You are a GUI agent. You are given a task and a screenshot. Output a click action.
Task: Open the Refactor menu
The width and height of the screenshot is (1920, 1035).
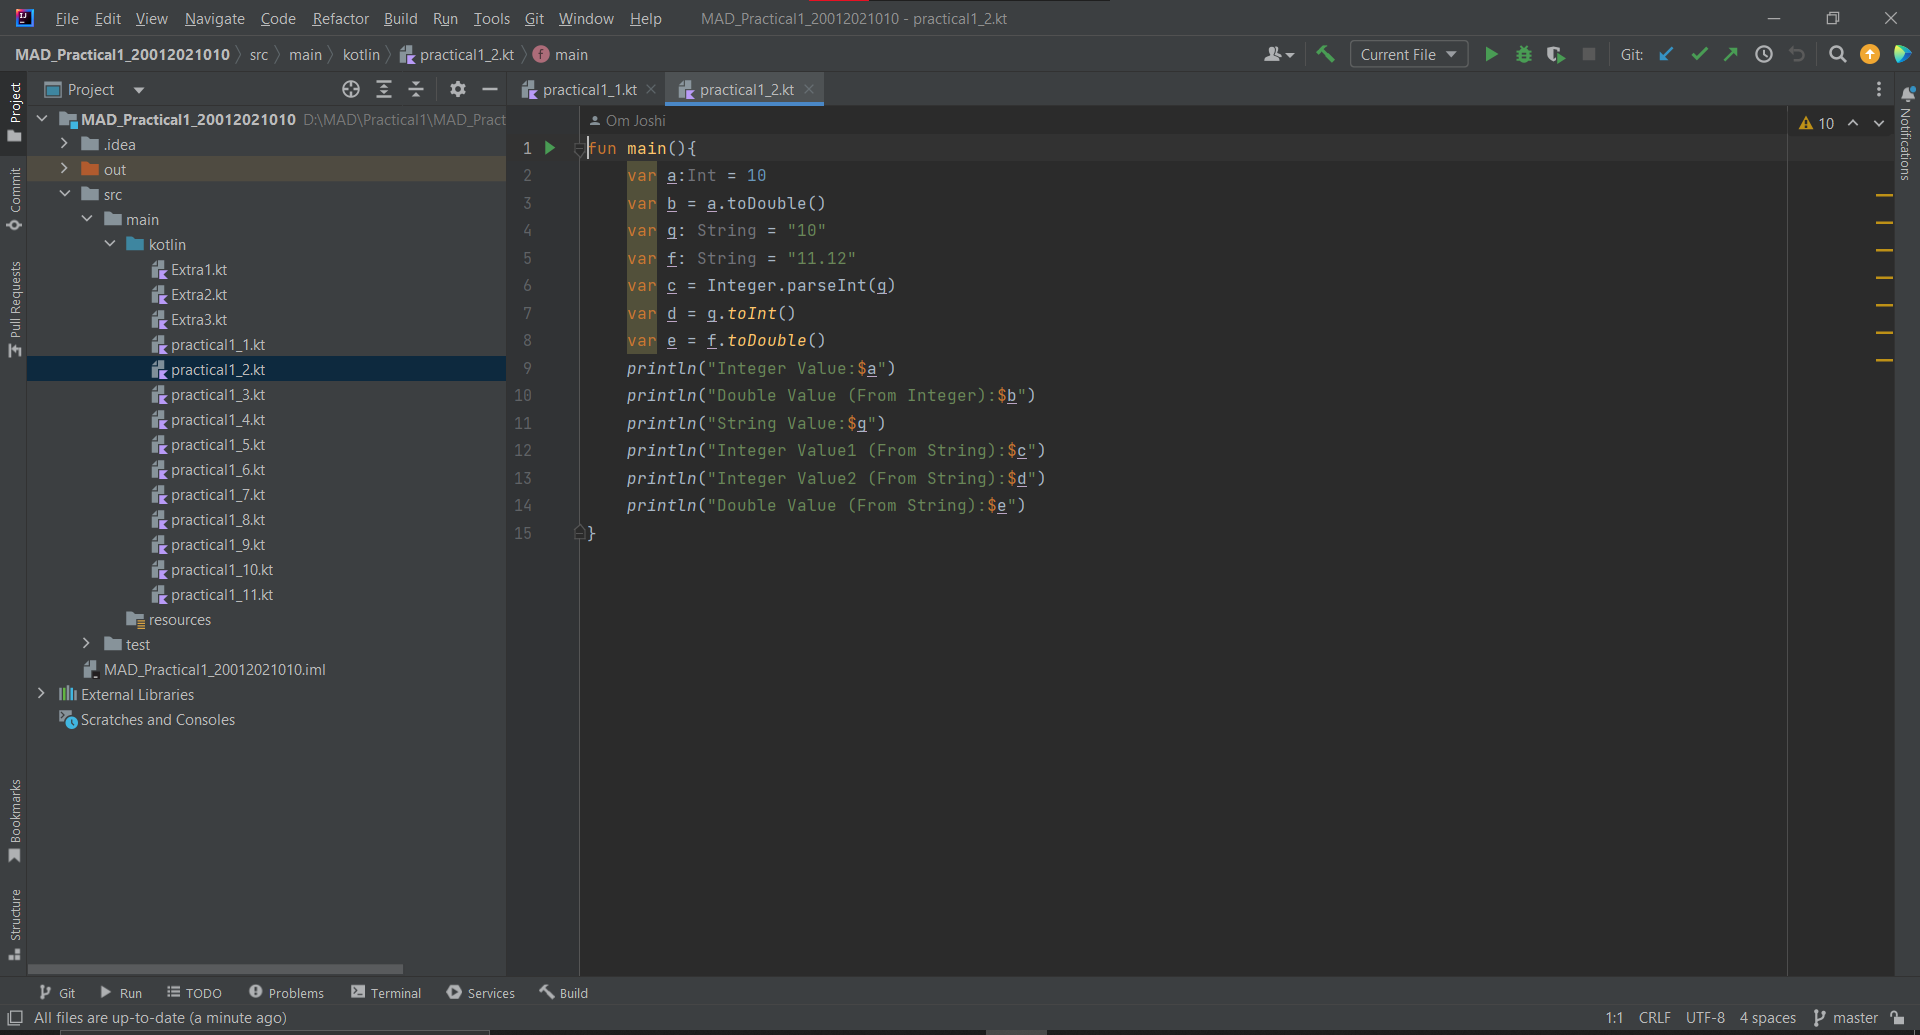[x=340, y=18]
